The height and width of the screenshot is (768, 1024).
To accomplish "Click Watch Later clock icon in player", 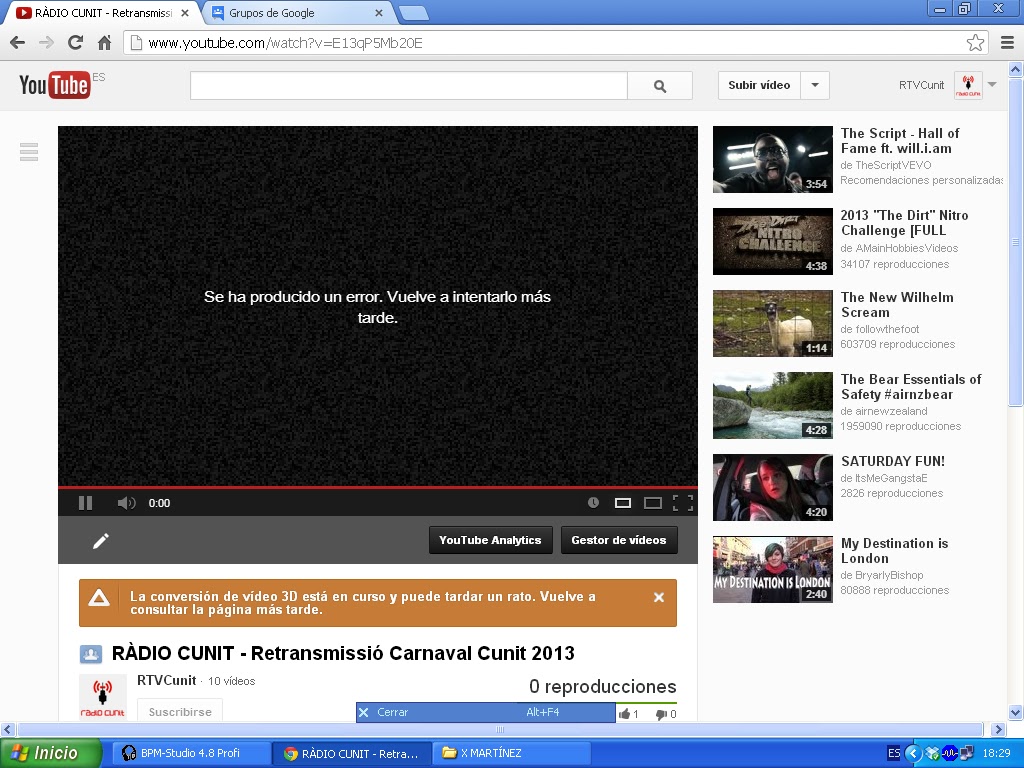I will (593, 502).
